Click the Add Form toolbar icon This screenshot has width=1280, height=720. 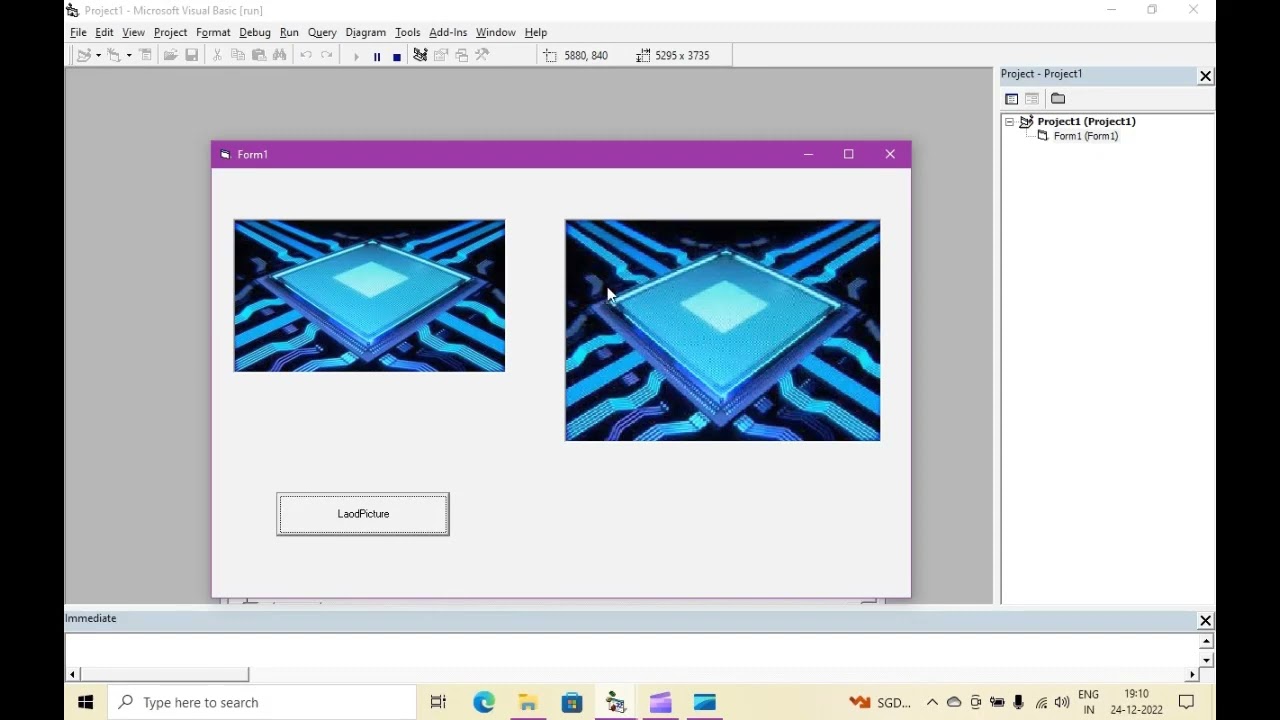115,56
